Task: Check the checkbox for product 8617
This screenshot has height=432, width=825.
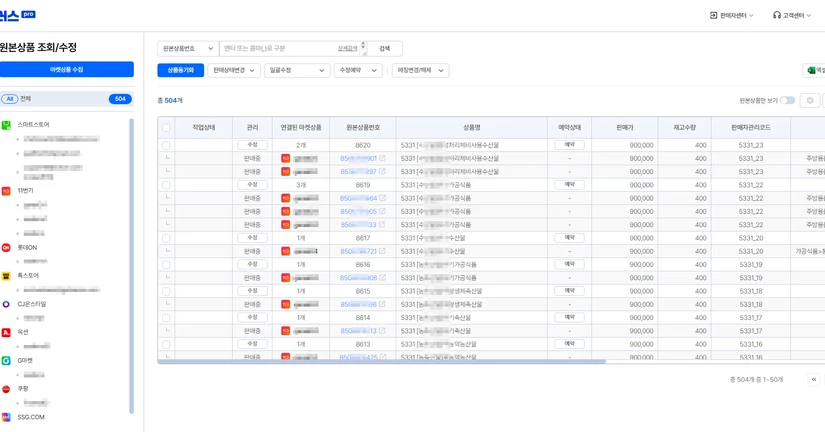Action: coord(166,238)
